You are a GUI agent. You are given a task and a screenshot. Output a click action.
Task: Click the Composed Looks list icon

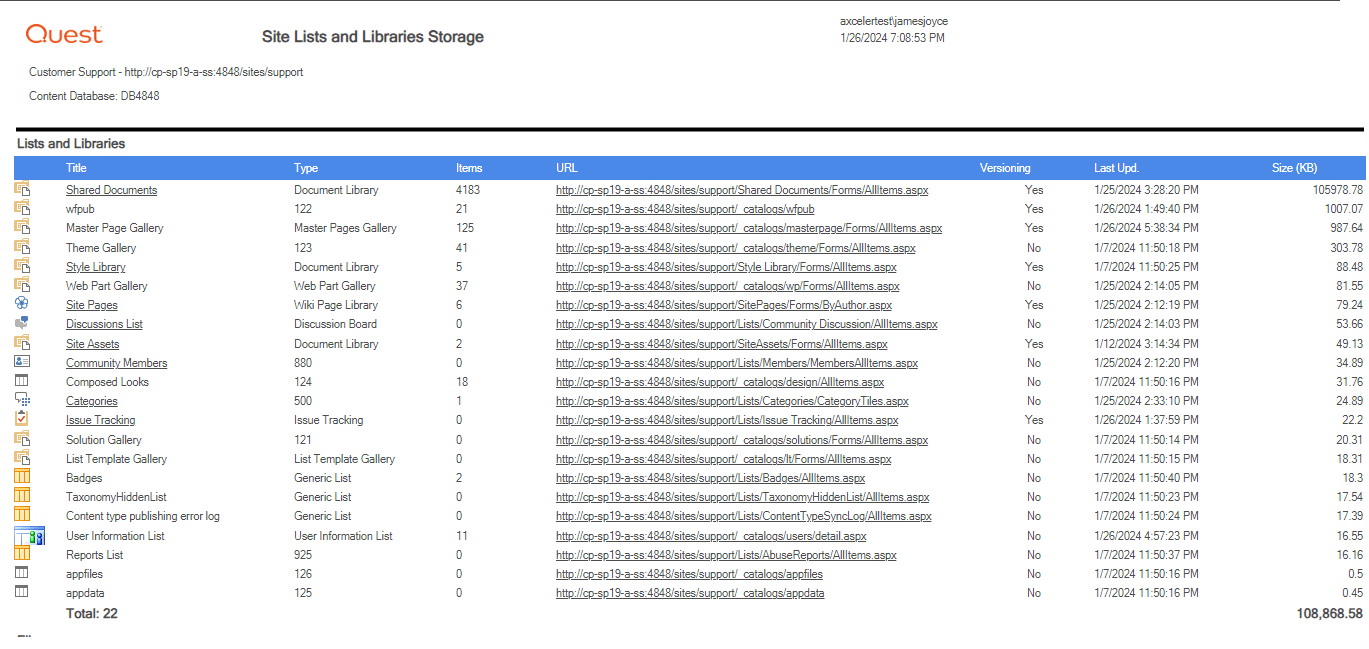[21, 381]
